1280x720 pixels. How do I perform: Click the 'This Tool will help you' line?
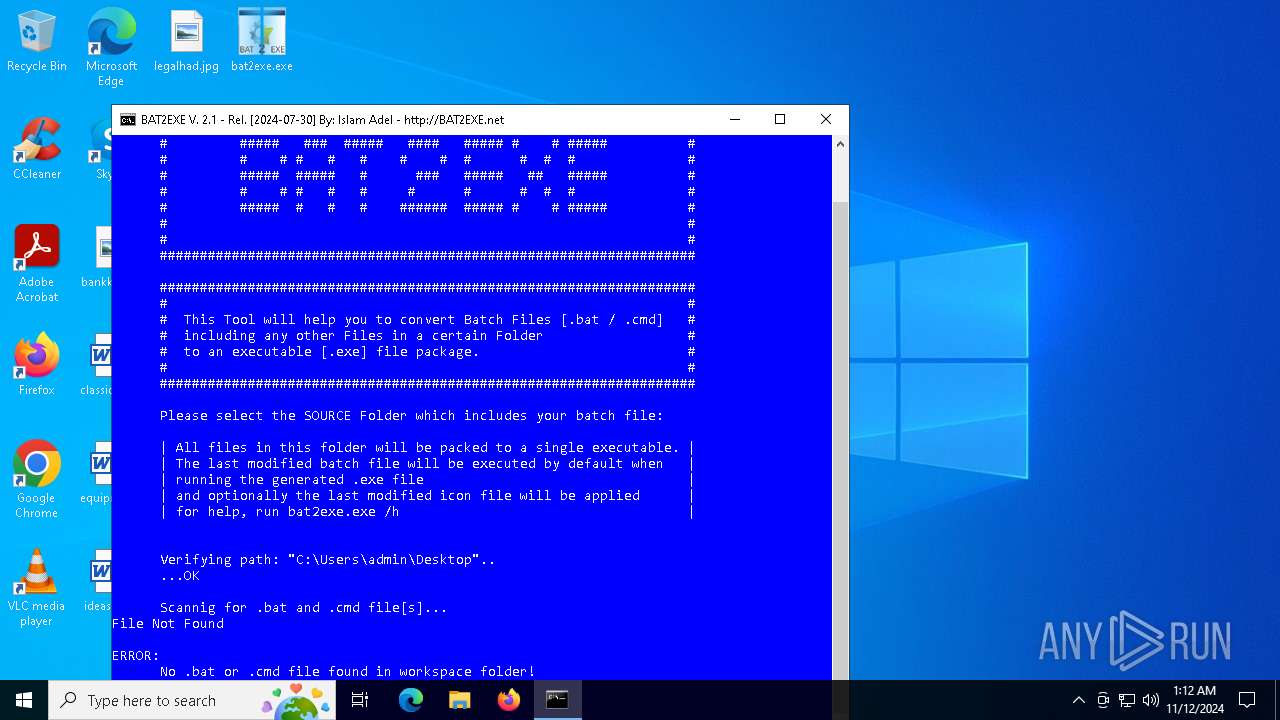(x=423, y=320)
